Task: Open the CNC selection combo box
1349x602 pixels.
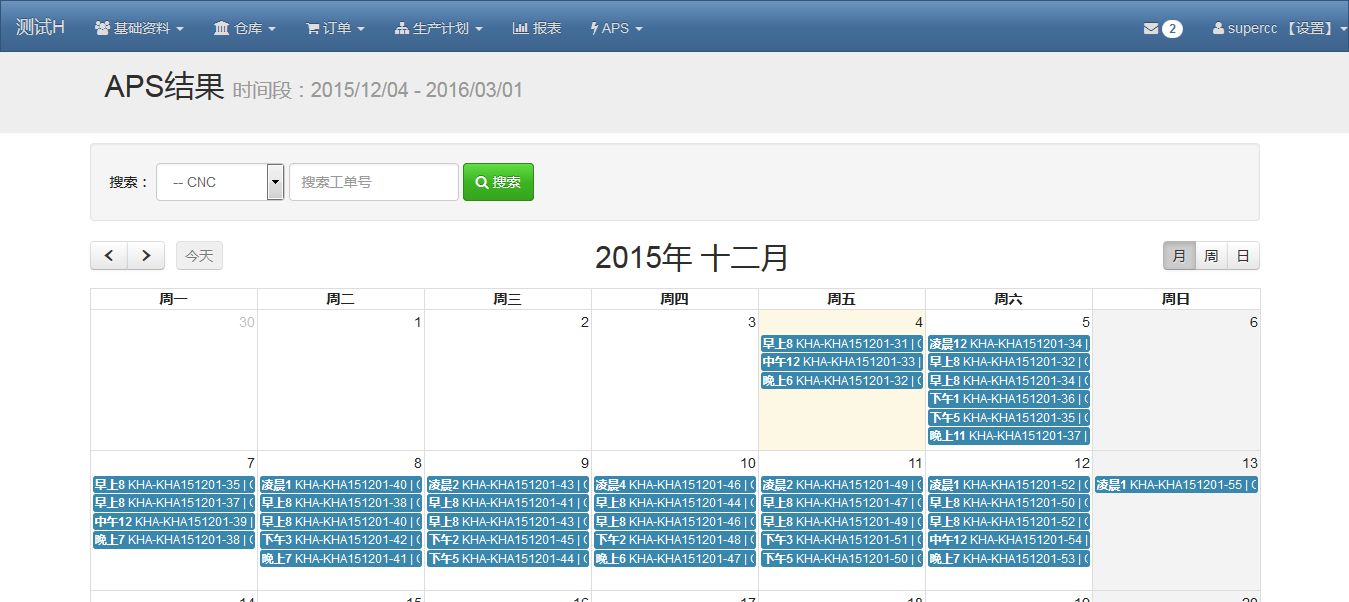Action: tap(220, 182)
